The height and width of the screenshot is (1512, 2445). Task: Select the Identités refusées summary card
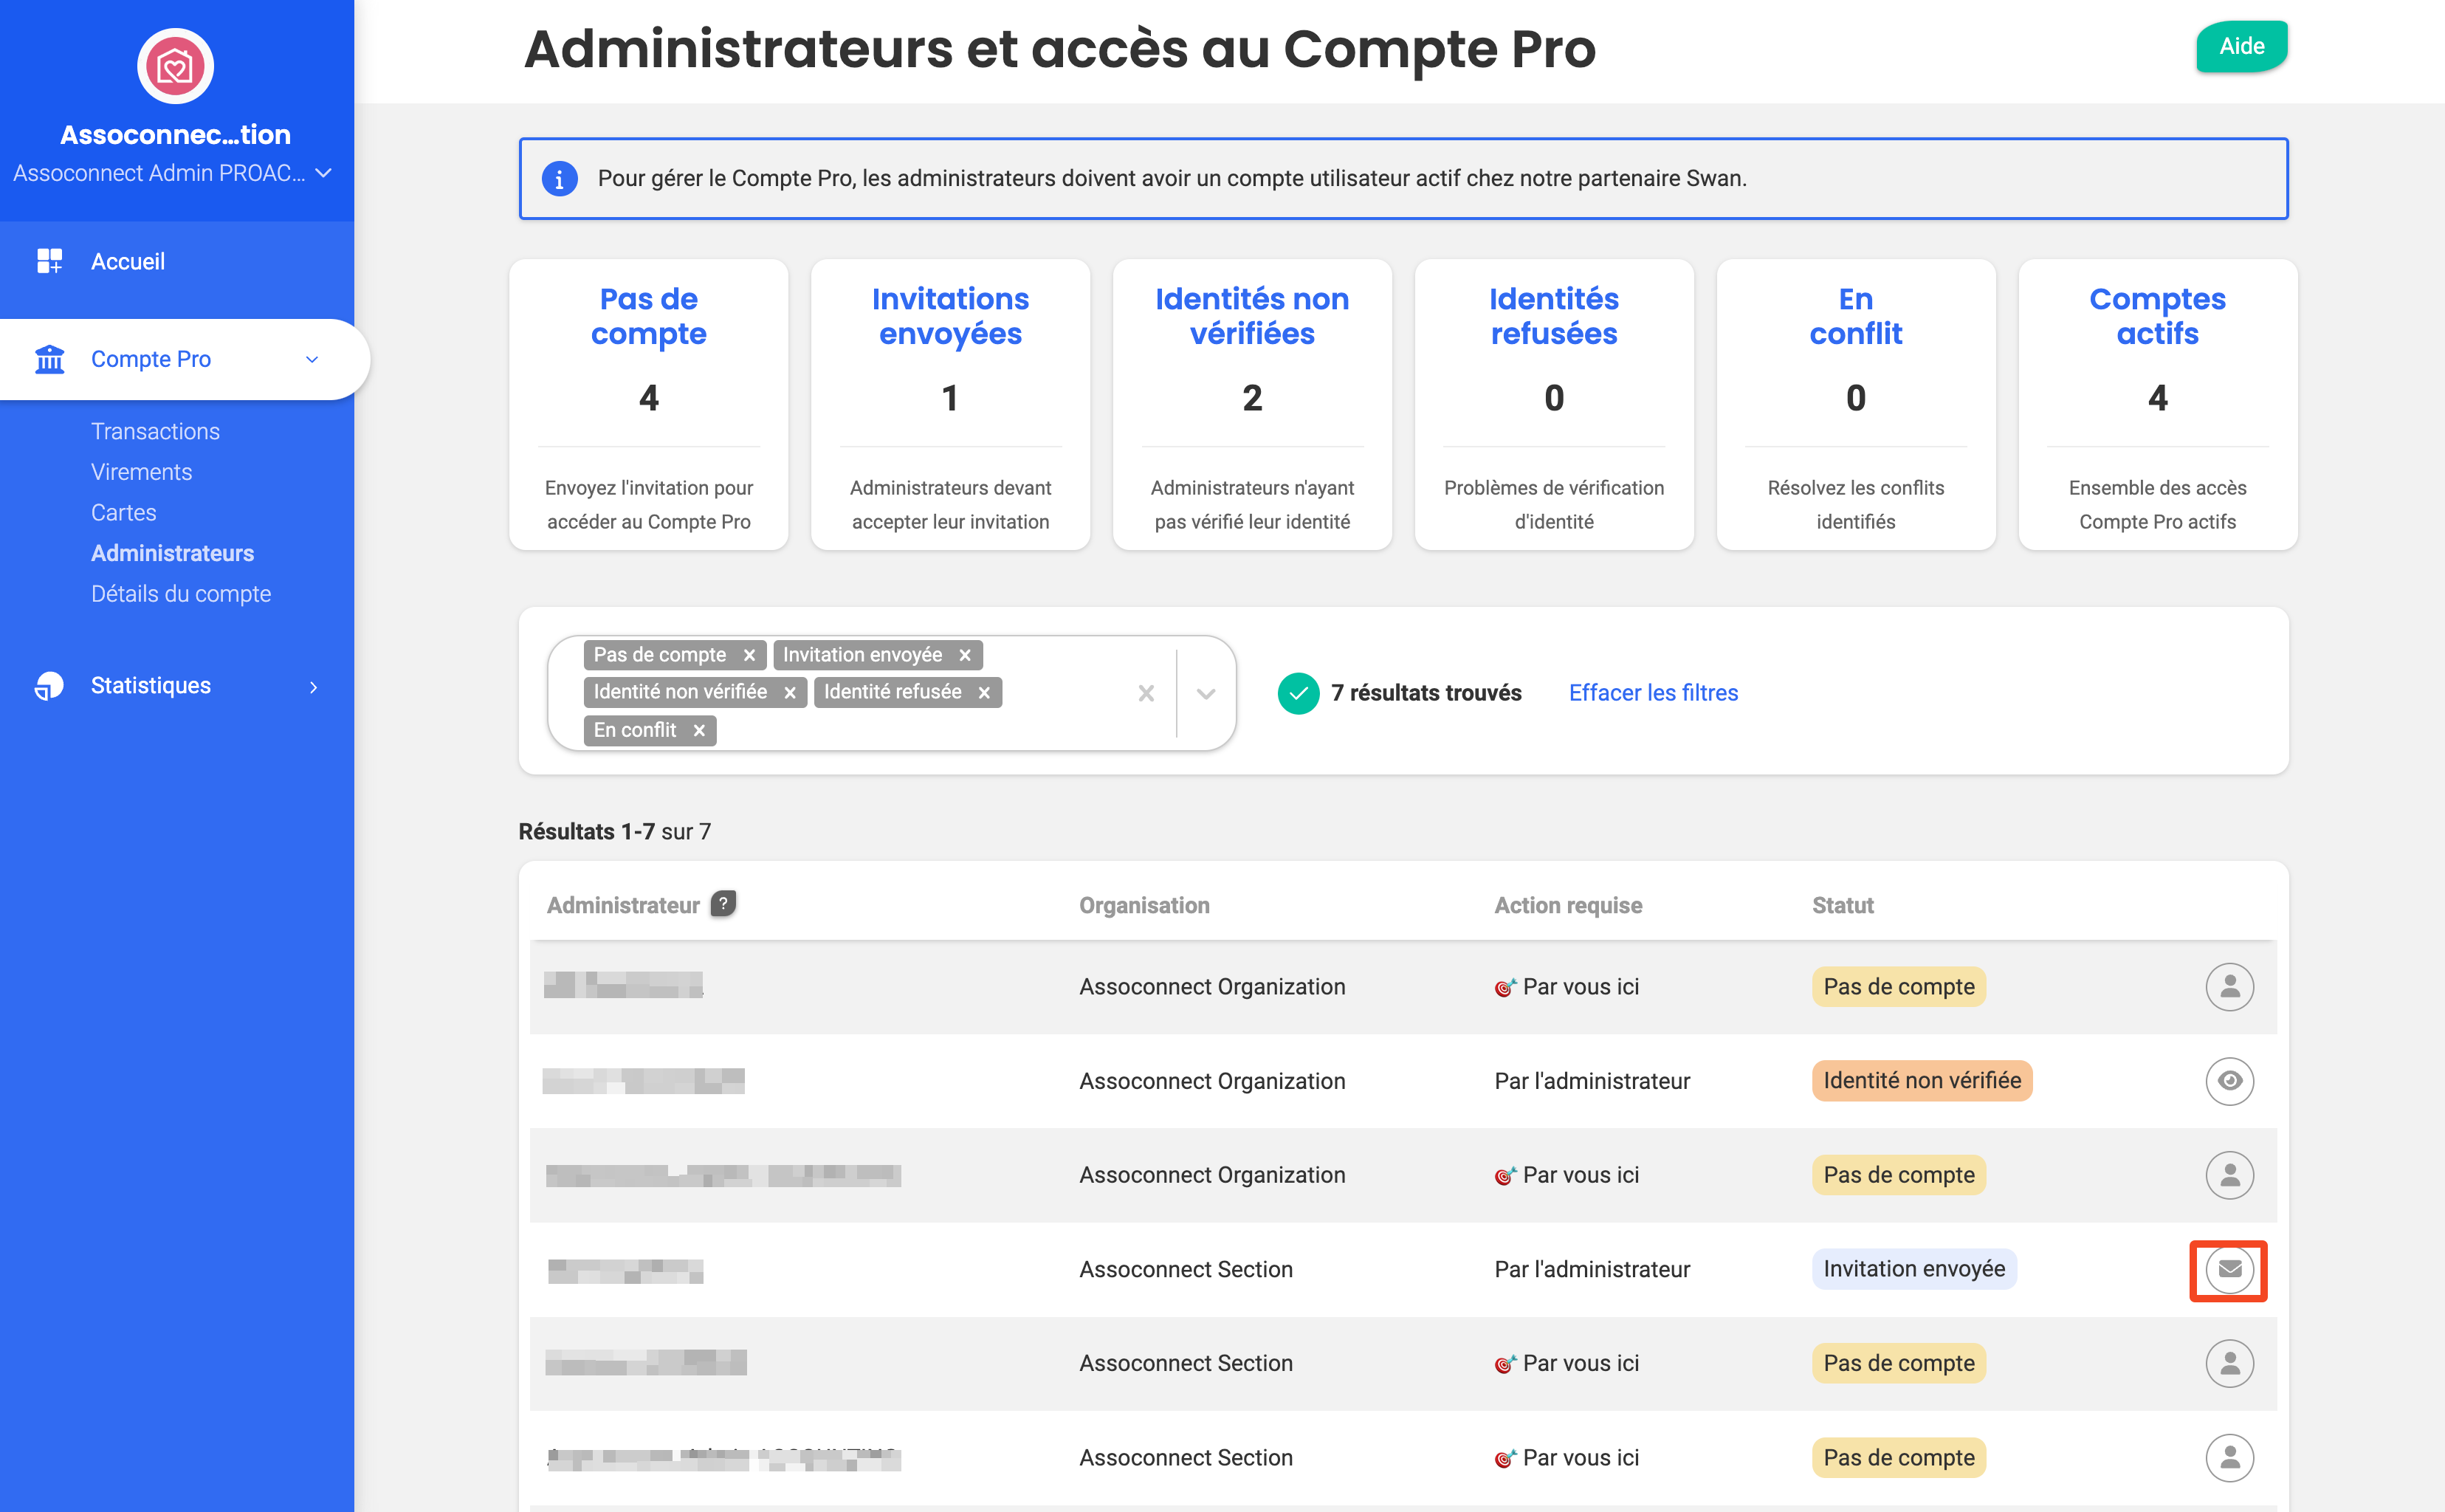click(1554, 404)
